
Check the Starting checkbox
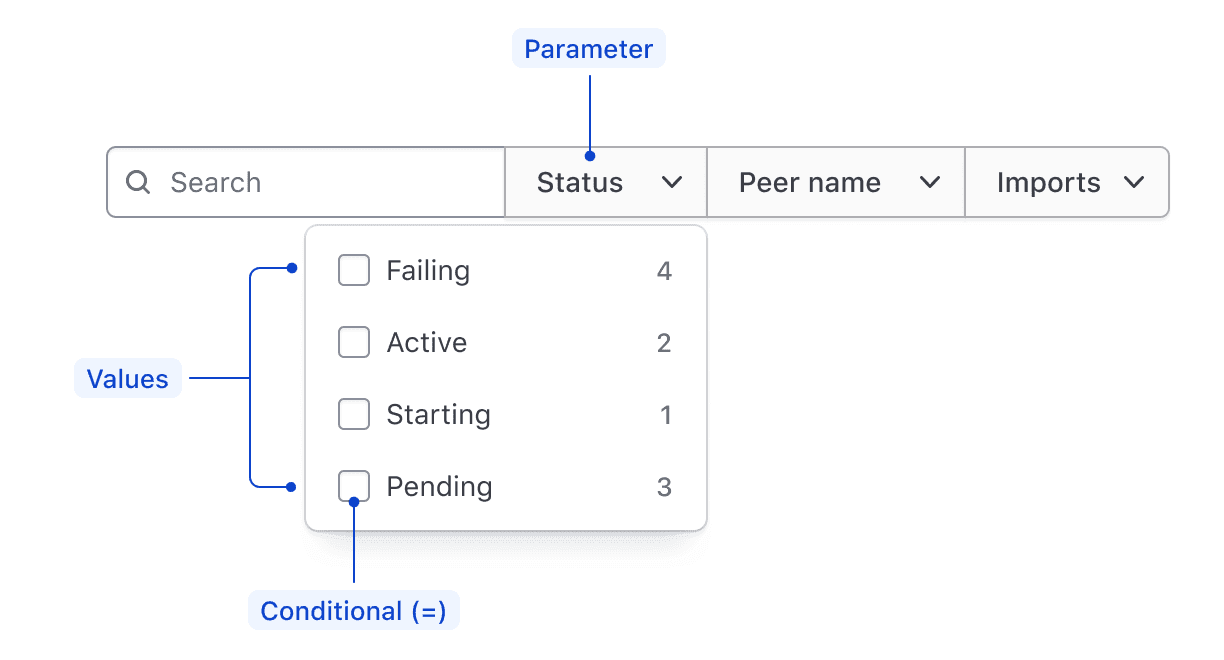tap(353, 414)
